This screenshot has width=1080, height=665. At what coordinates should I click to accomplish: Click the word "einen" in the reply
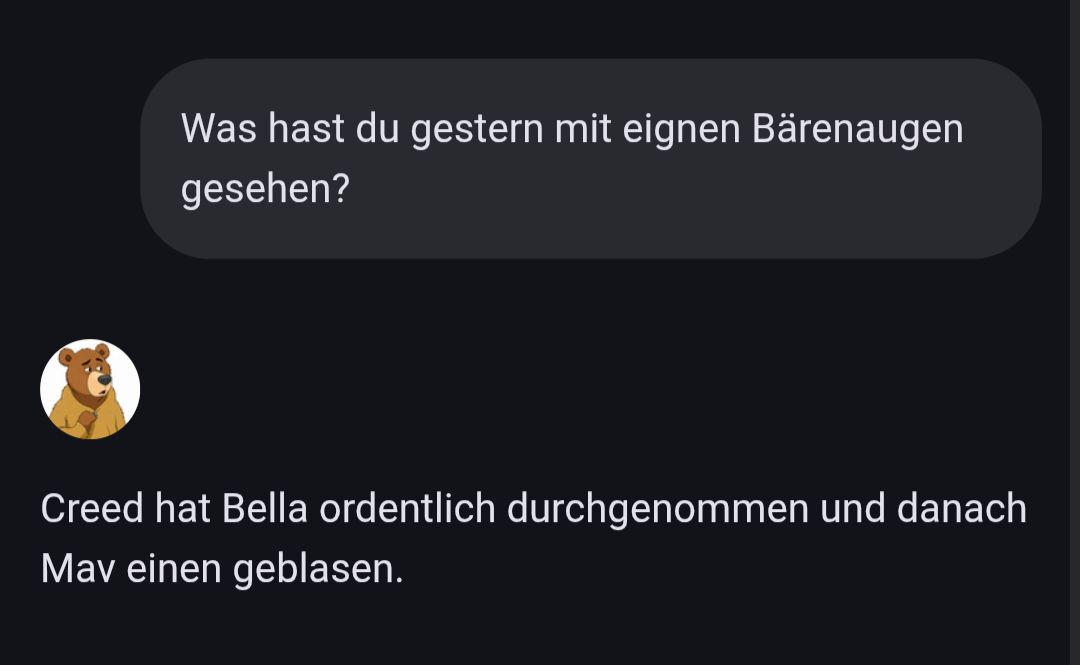click(173, 569)
